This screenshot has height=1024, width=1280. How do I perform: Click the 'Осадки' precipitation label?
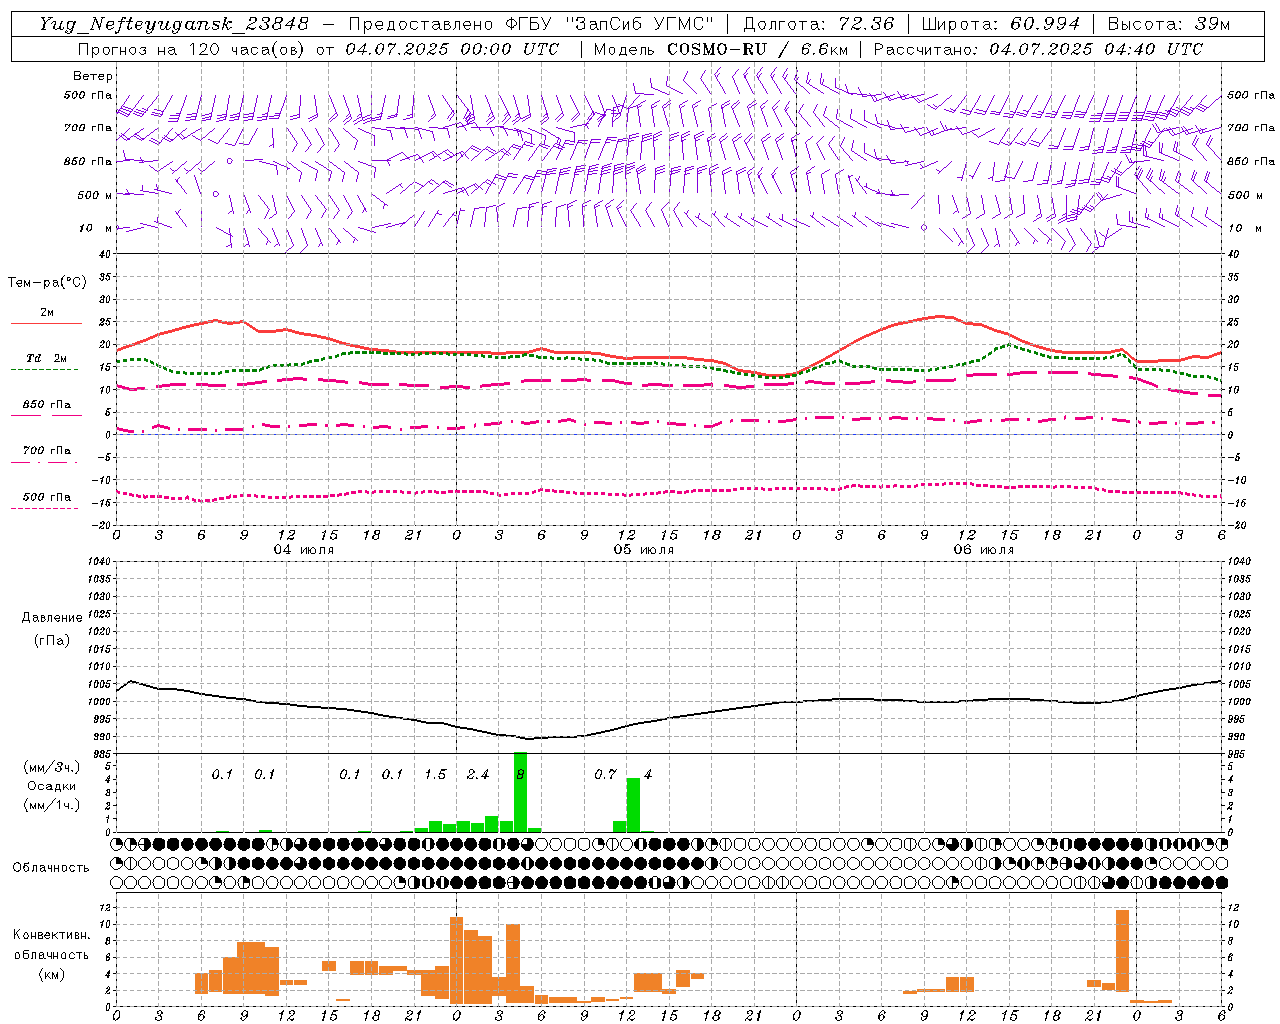click(x=52, y=786)
